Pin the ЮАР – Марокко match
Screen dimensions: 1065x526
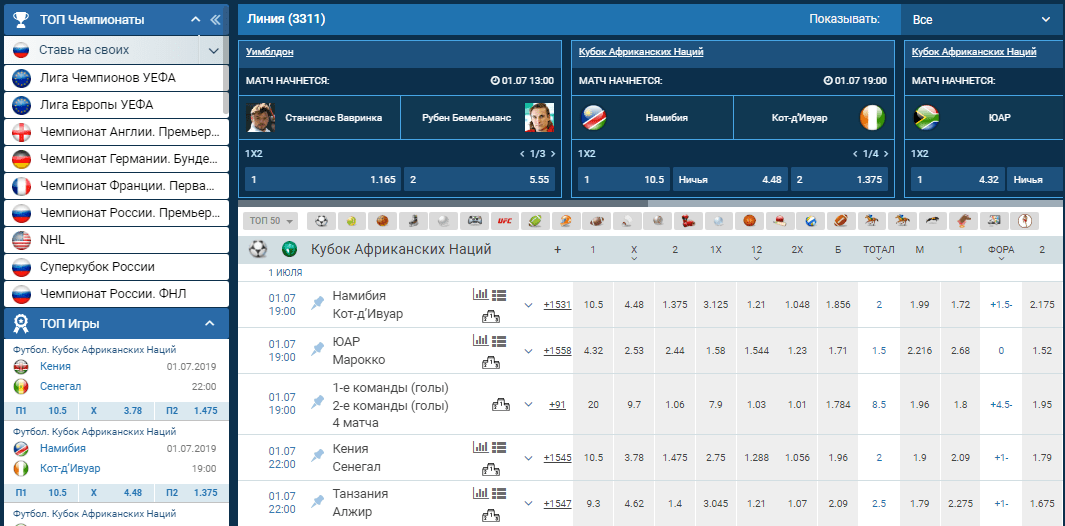317,349
